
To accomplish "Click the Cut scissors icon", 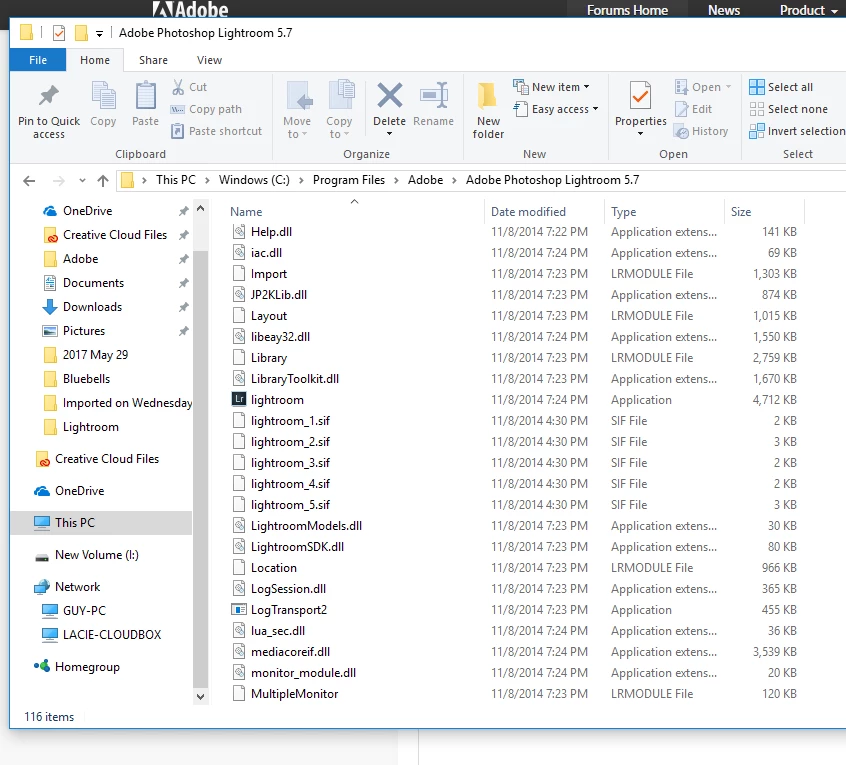I will pyautogui.click(x=178, y=87).
